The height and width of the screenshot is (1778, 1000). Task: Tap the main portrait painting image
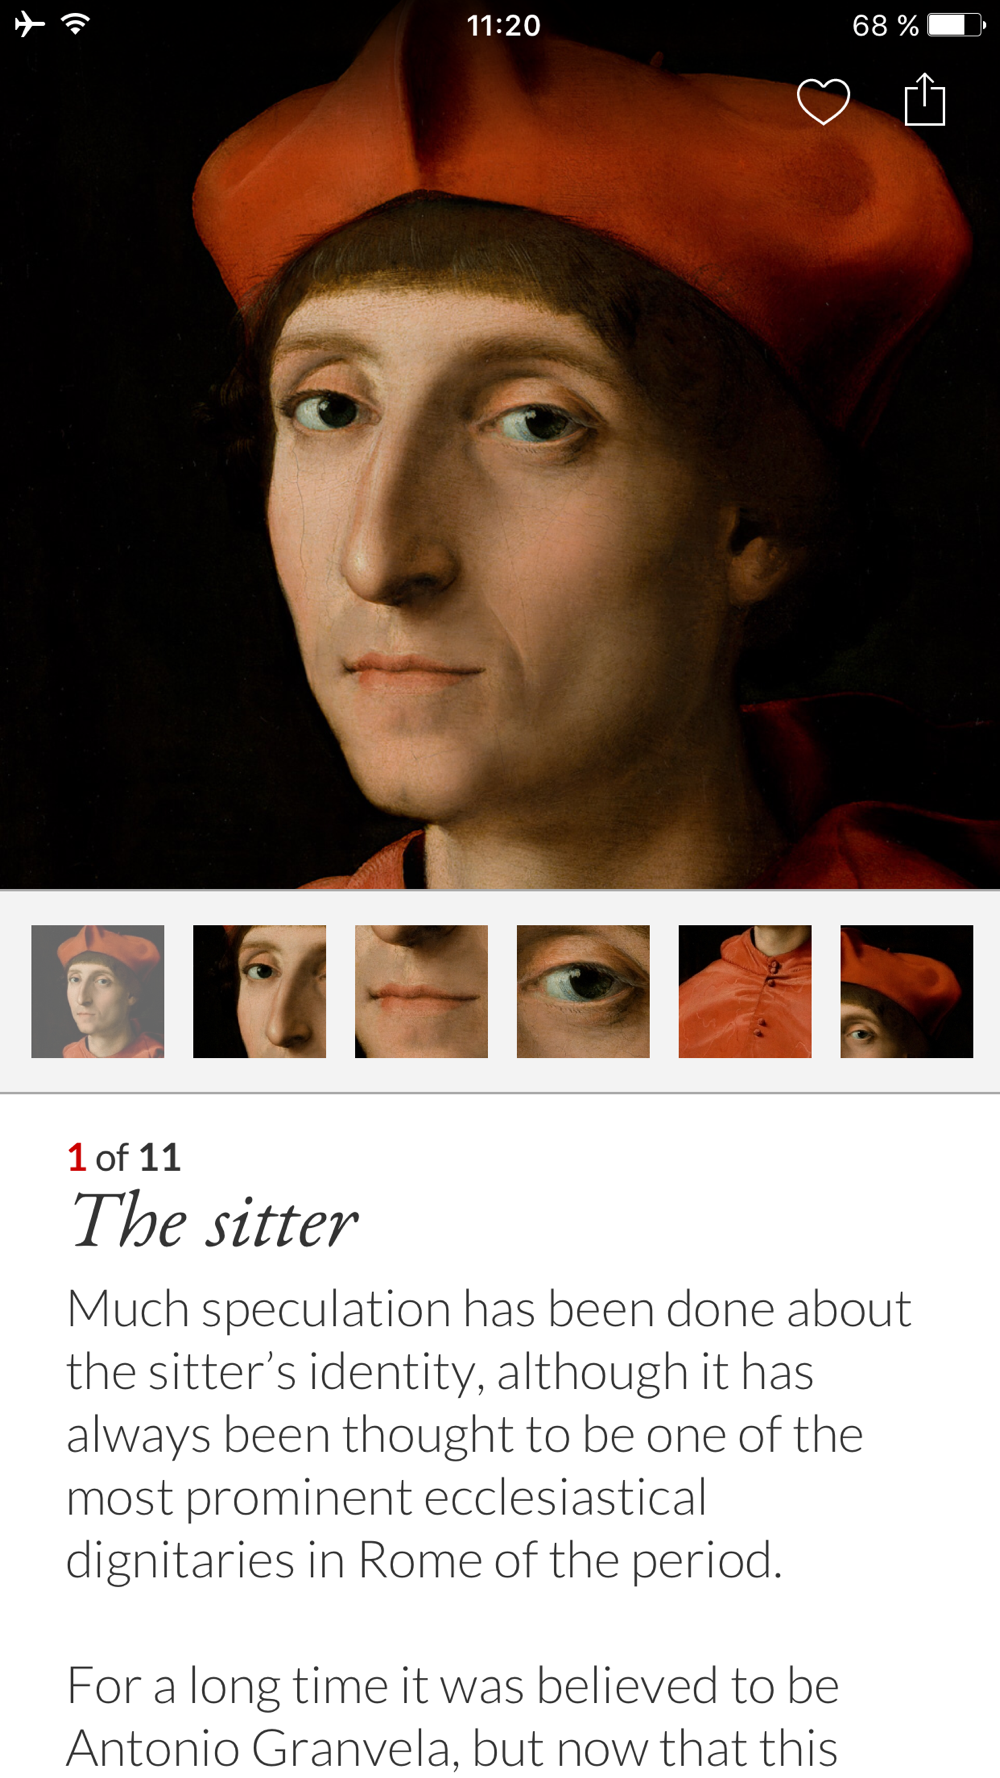pyautogui.click(x=500, y=445)
